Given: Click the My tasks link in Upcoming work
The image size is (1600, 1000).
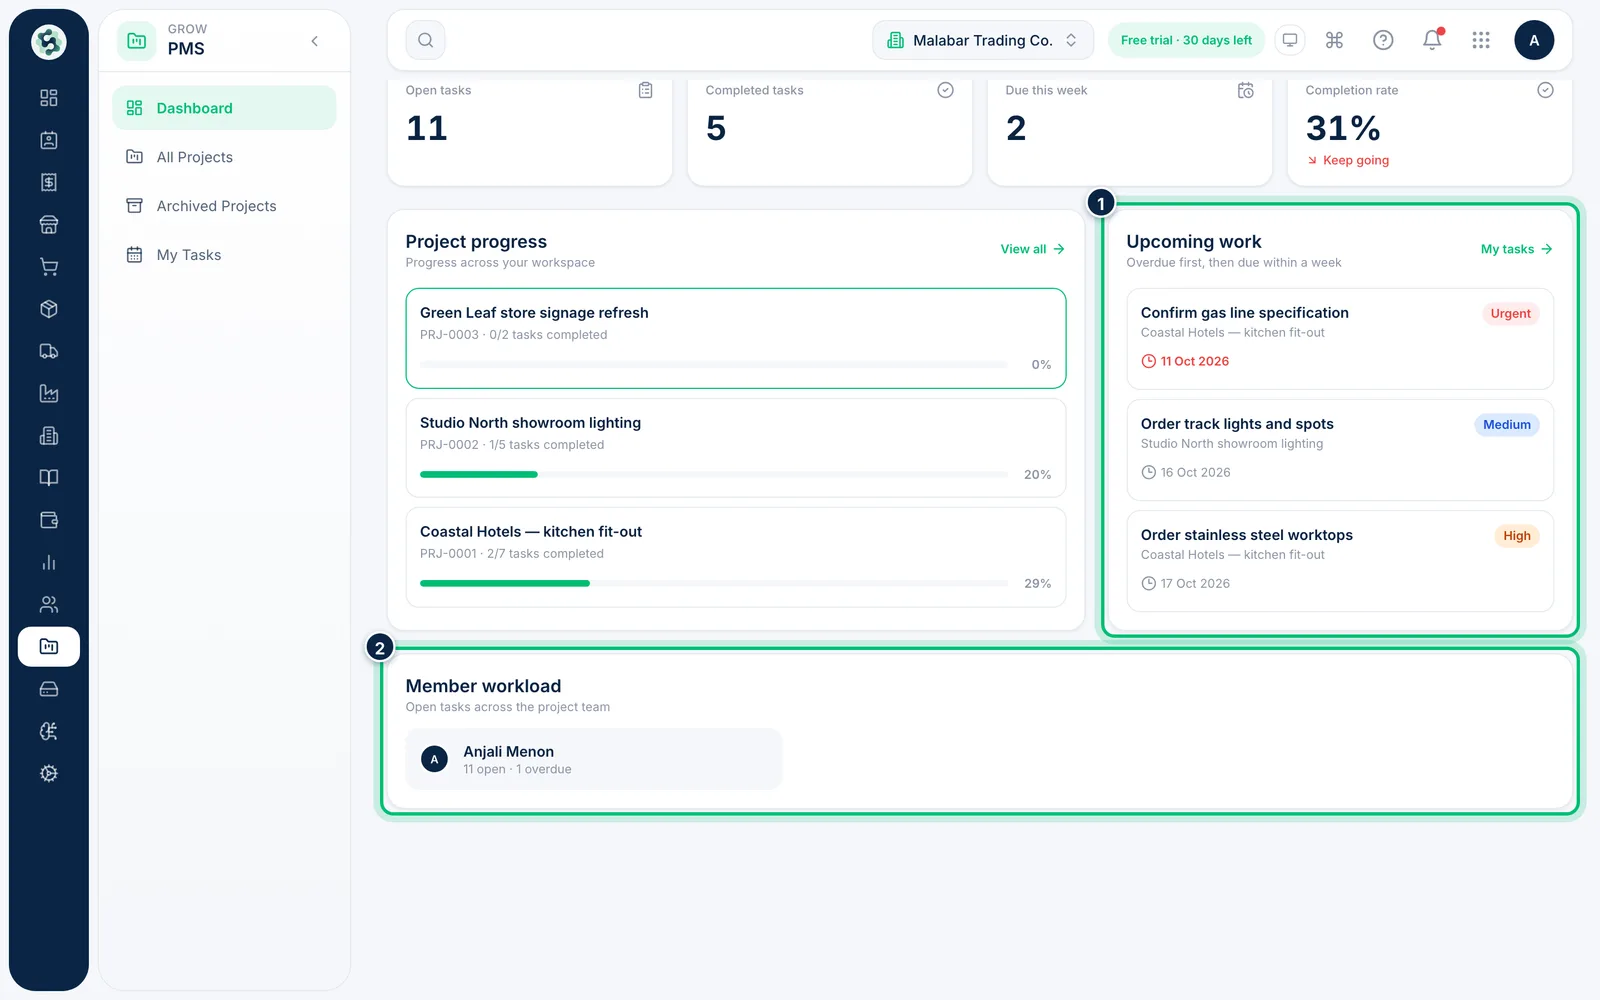Looking at the screenshot, I should pos(1516,249).
